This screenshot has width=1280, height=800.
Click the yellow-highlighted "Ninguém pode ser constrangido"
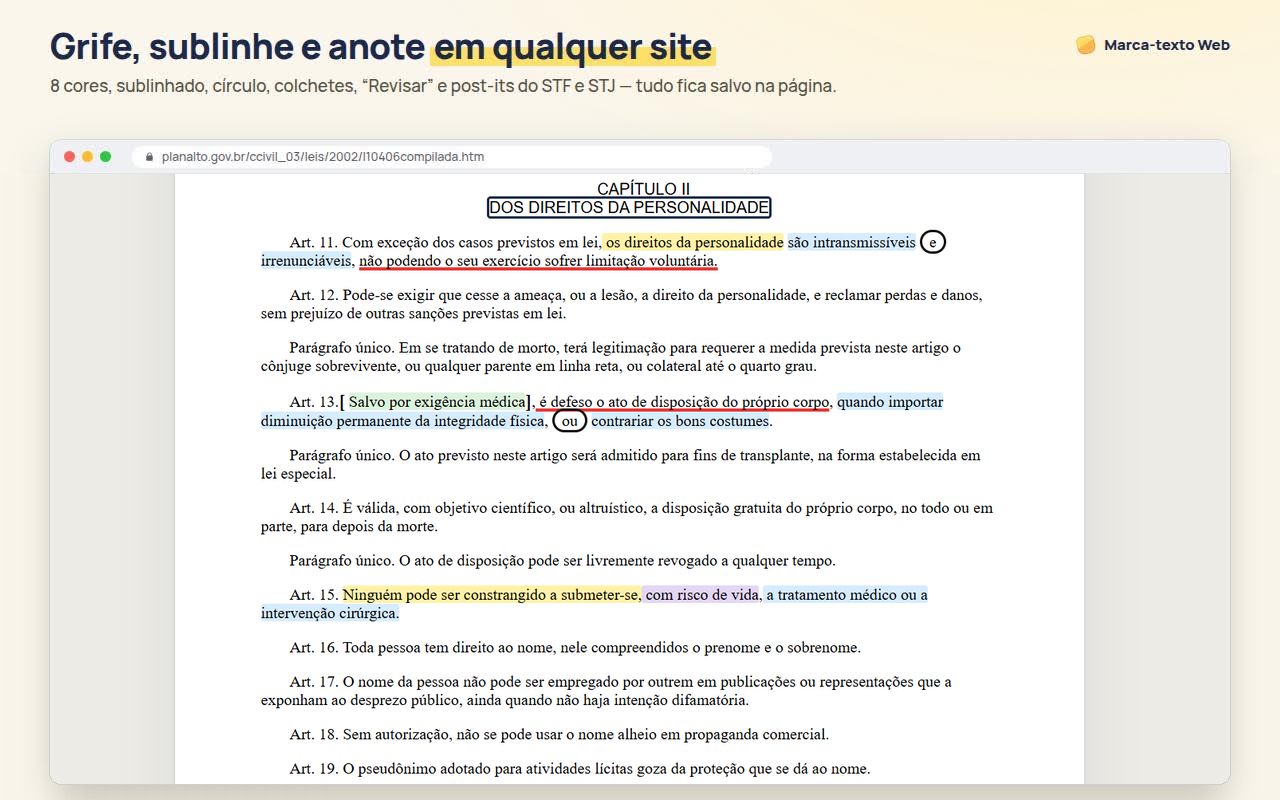(491, 595)
